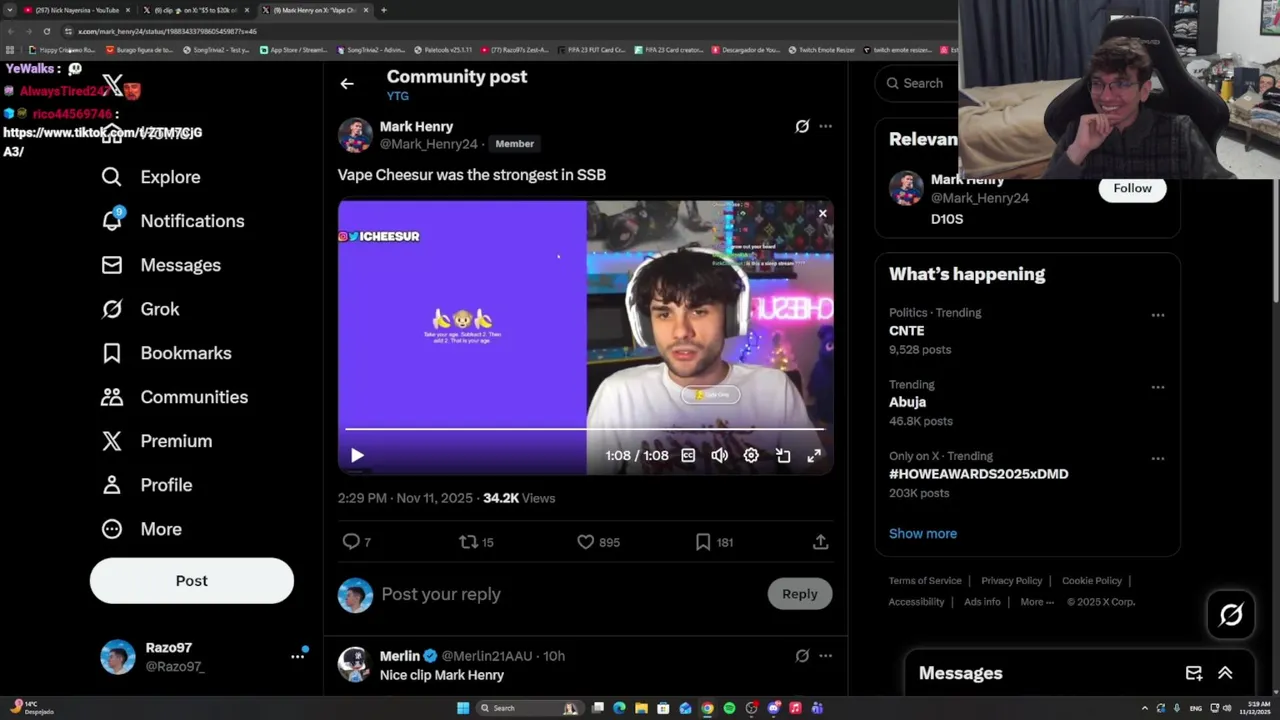Open the More menu in the sidebar
Image resolution: width=1280 pixels, height=720 pixels.
[141, 529]
